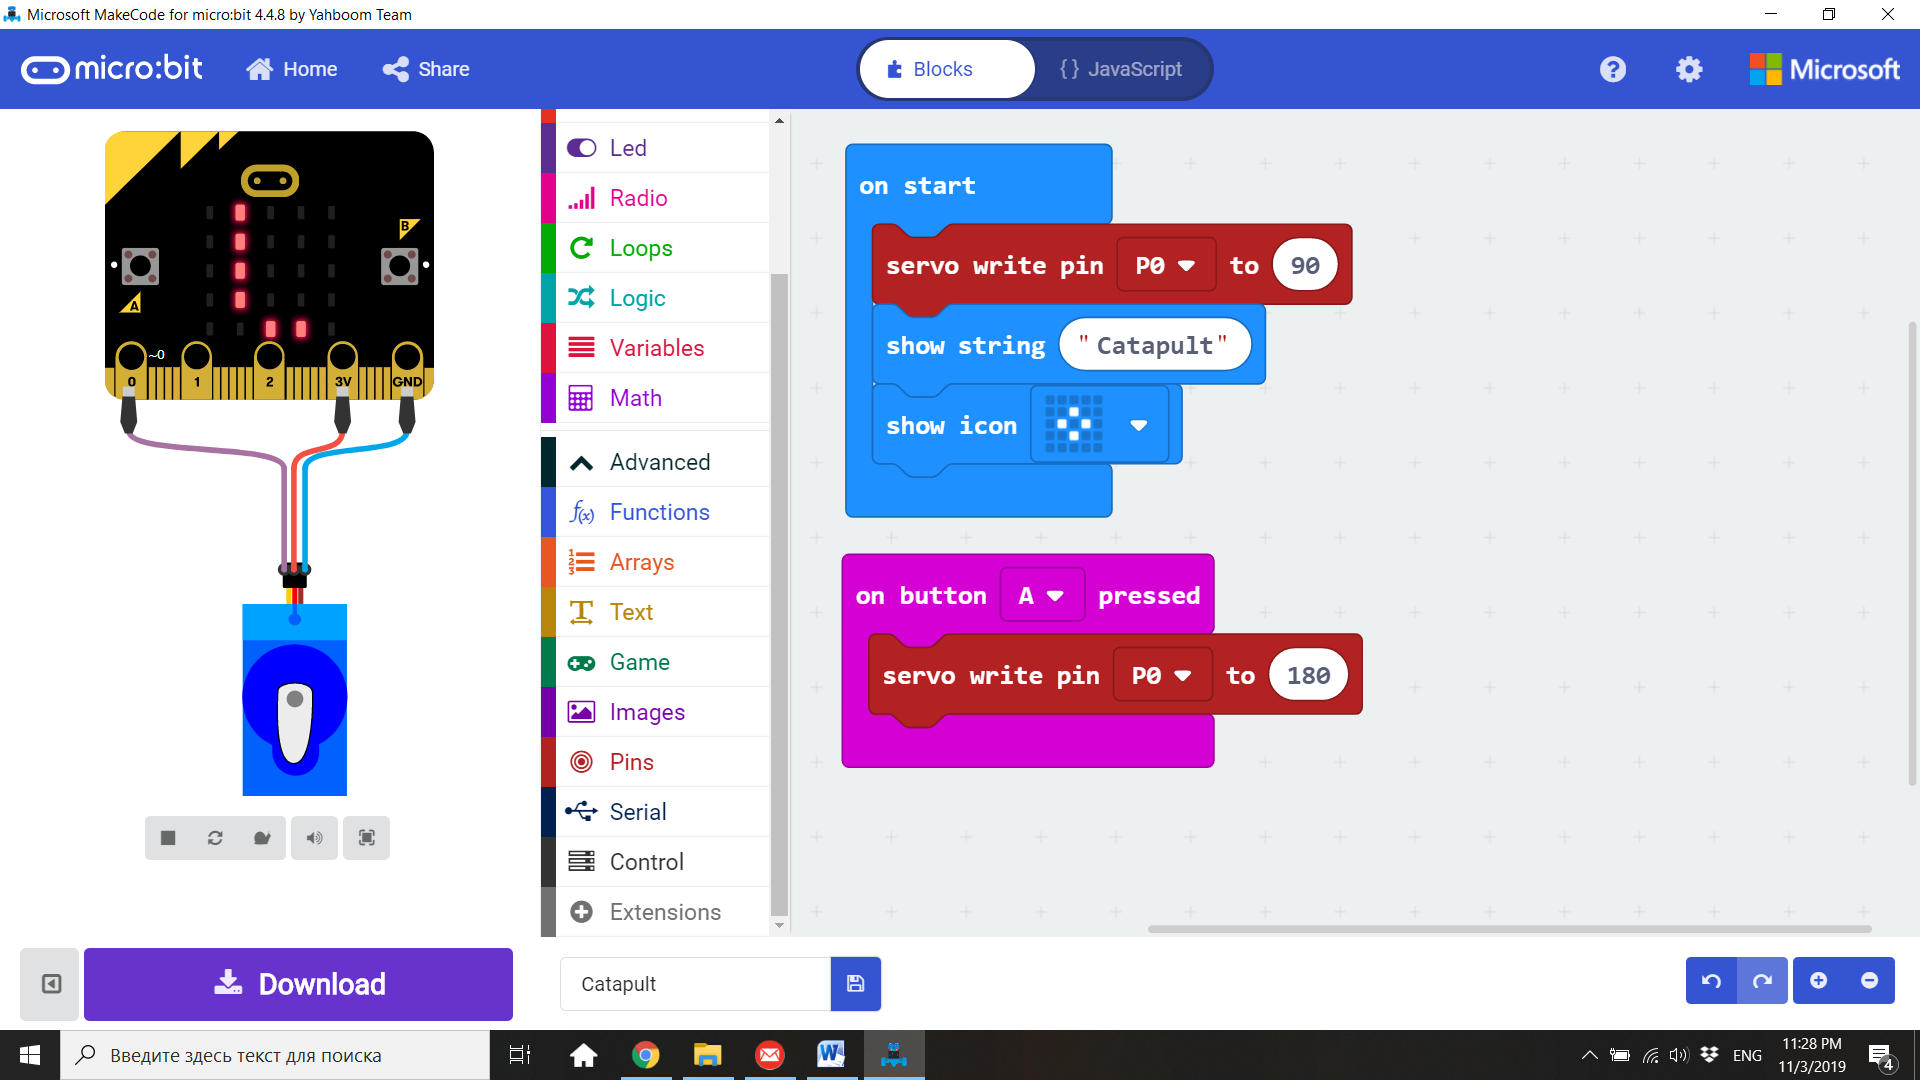
Task: Open the Help menu question icon
Action: point(1612,69)
